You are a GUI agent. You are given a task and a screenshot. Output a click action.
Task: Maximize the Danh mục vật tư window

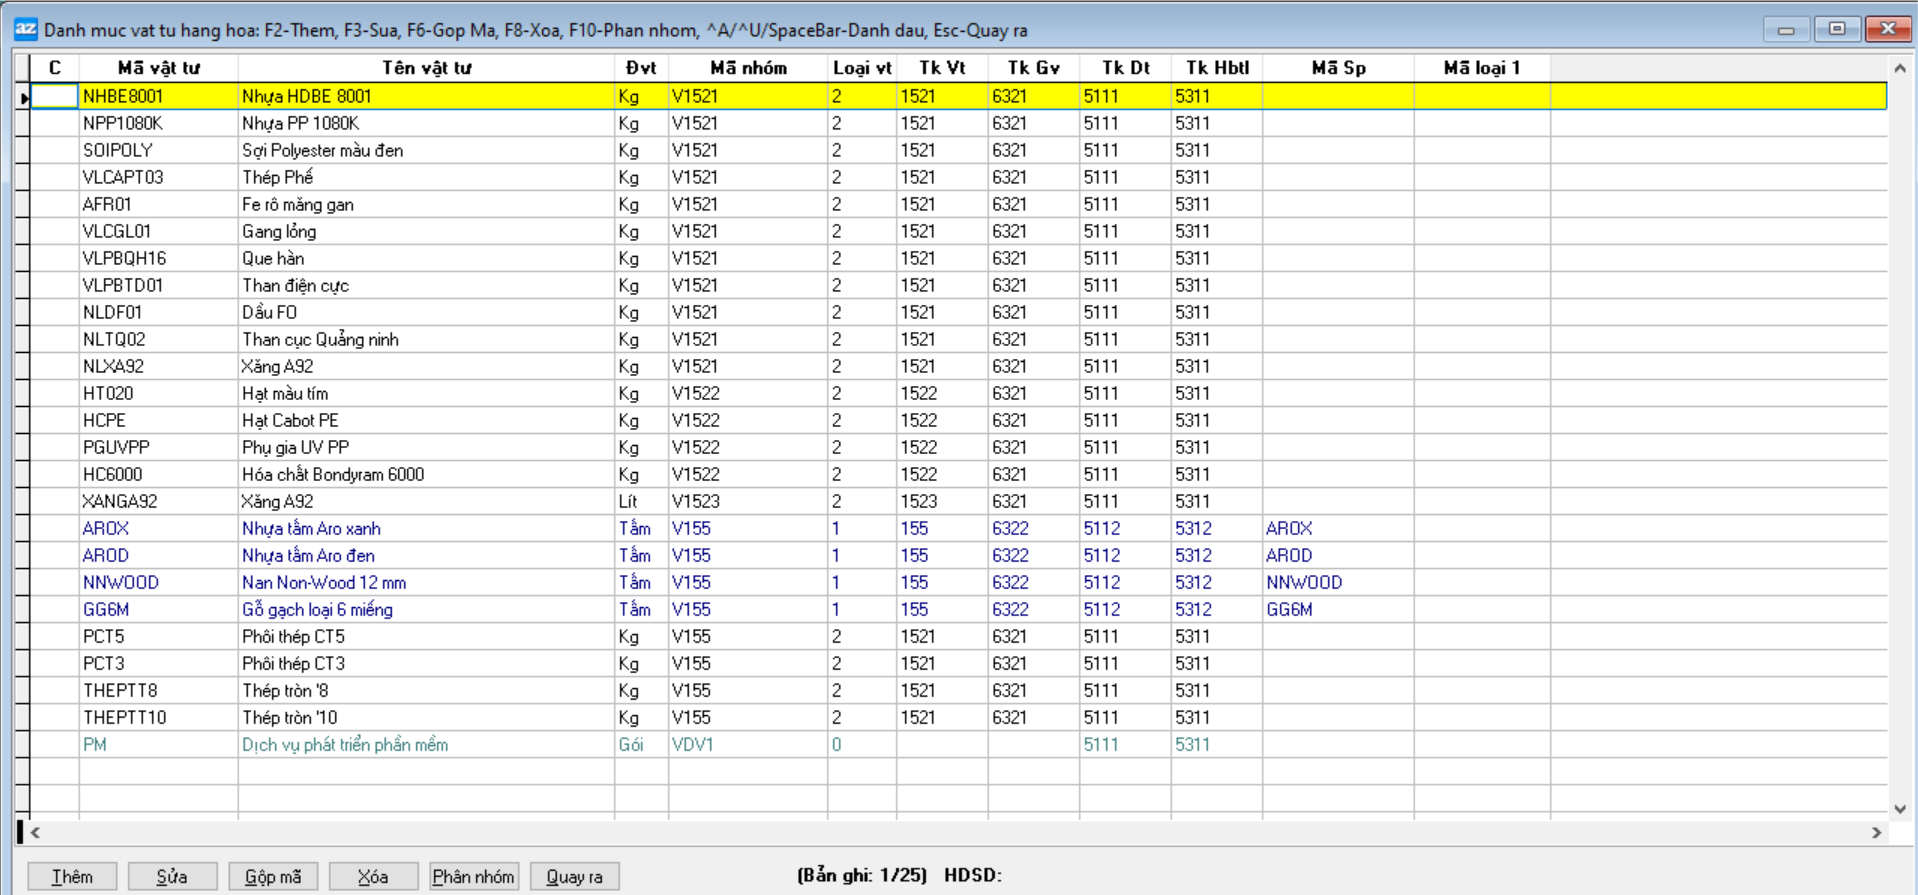coord(1837,29)
